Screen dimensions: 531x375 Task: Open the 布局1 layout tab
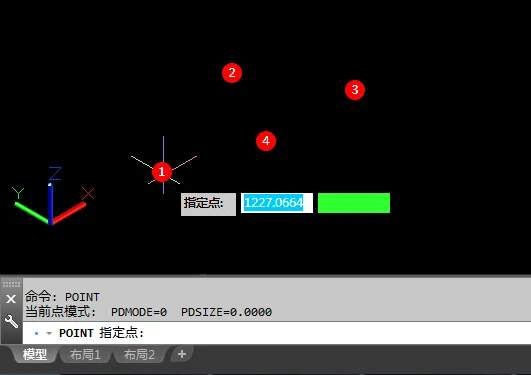tap(85, 355)
